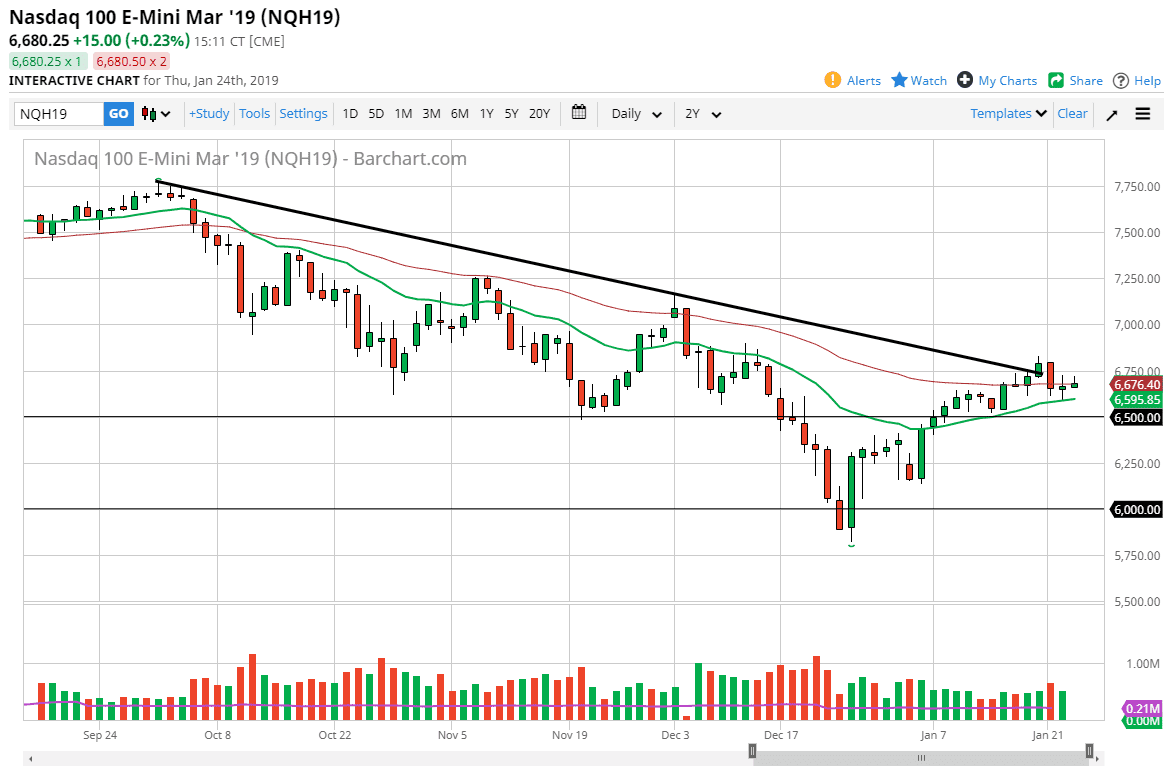1169x771 pixels.
Task: Open the Settings menu item
Action: pos(303,114)
